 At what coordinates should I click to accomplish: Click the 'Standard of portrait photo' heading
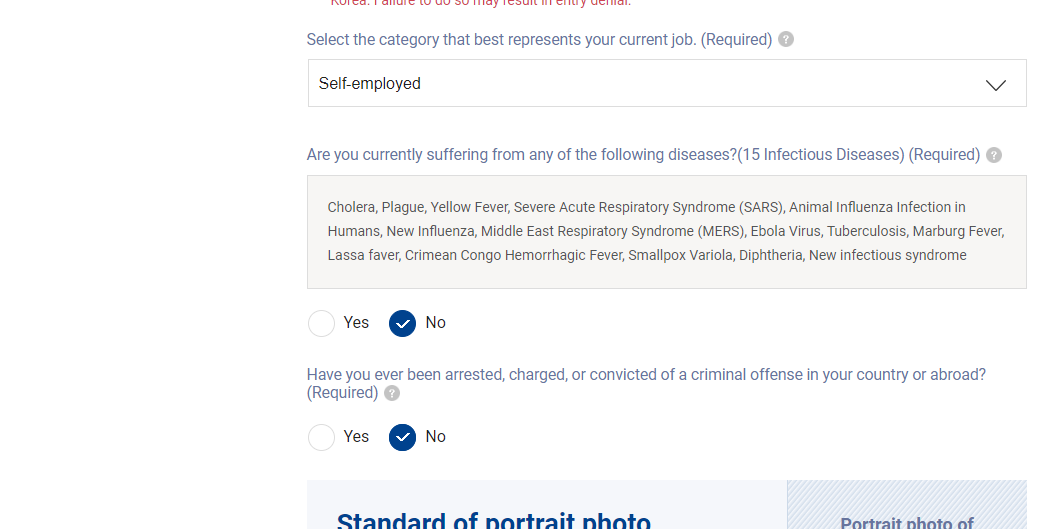[x=494, y=521]
